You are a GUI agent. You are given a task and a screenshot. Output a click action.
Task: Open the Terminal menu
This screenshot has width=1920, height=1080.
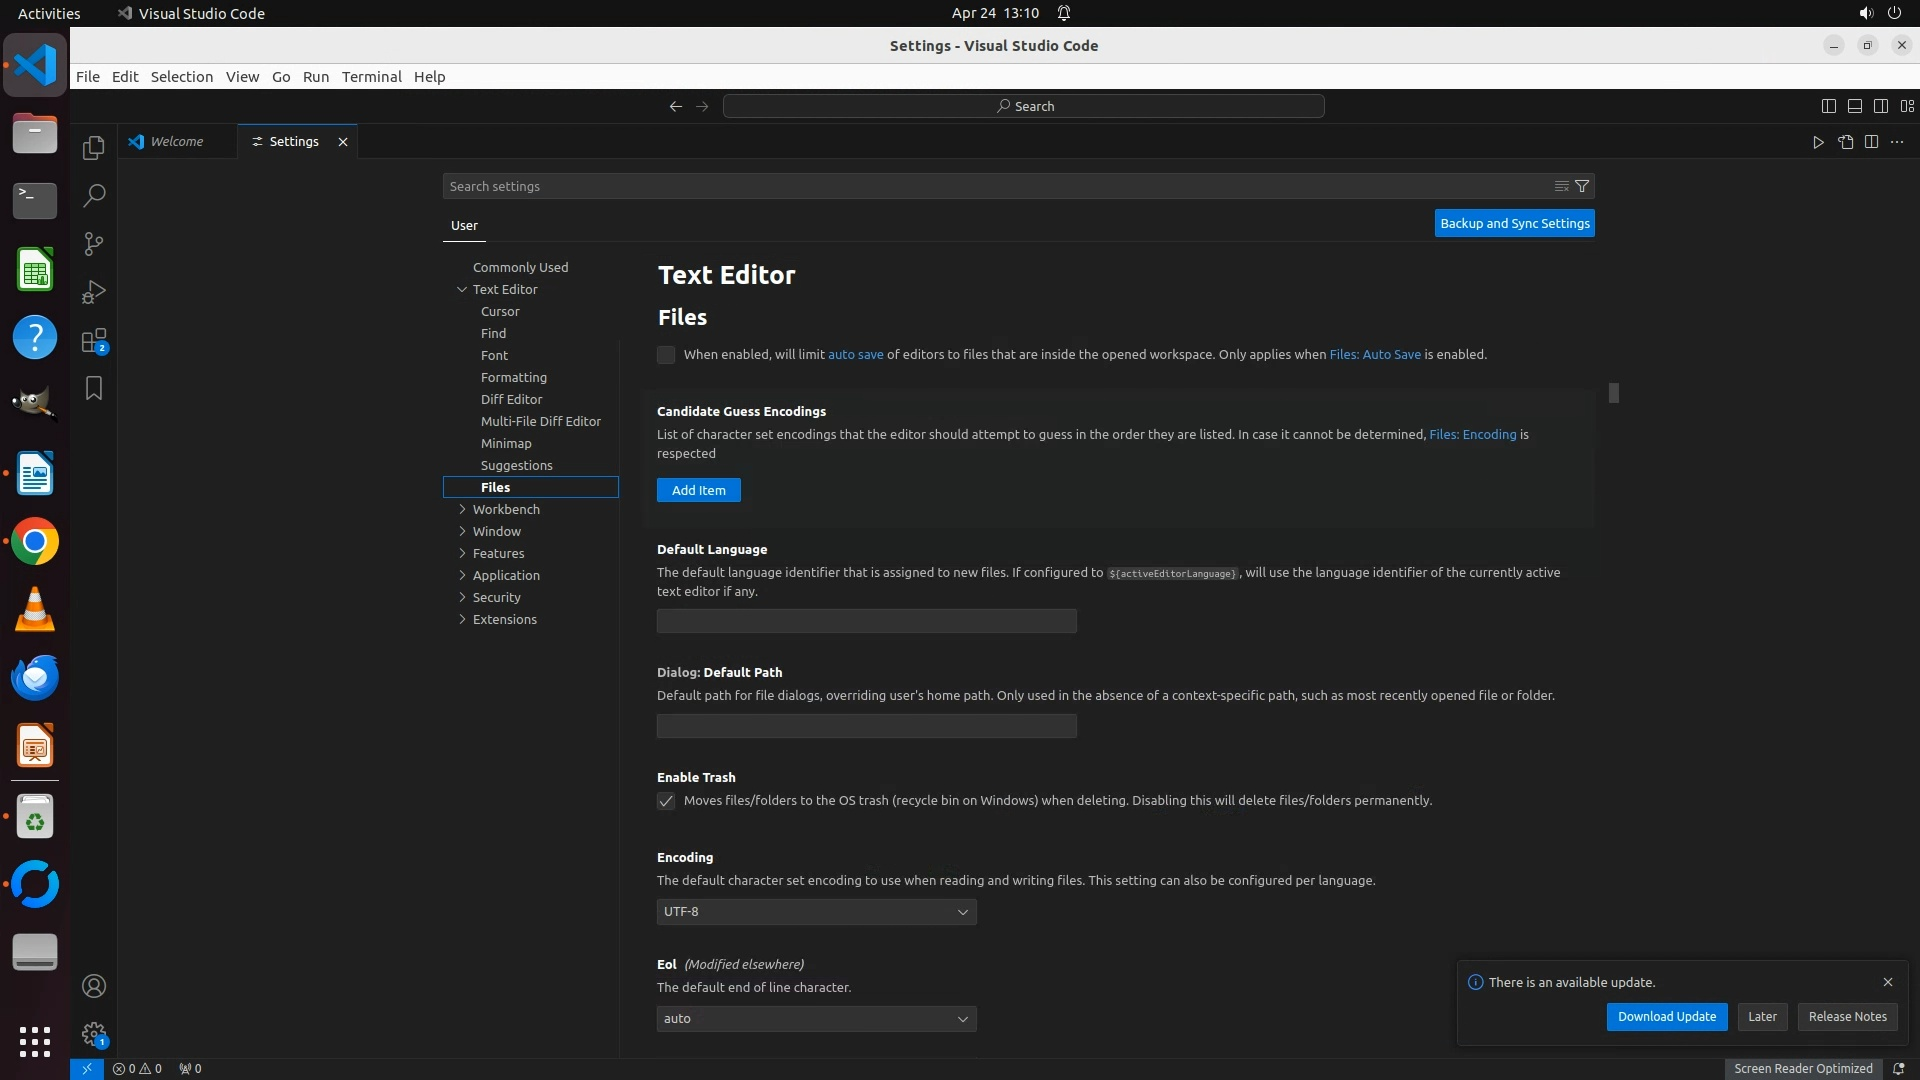[371, 77]
